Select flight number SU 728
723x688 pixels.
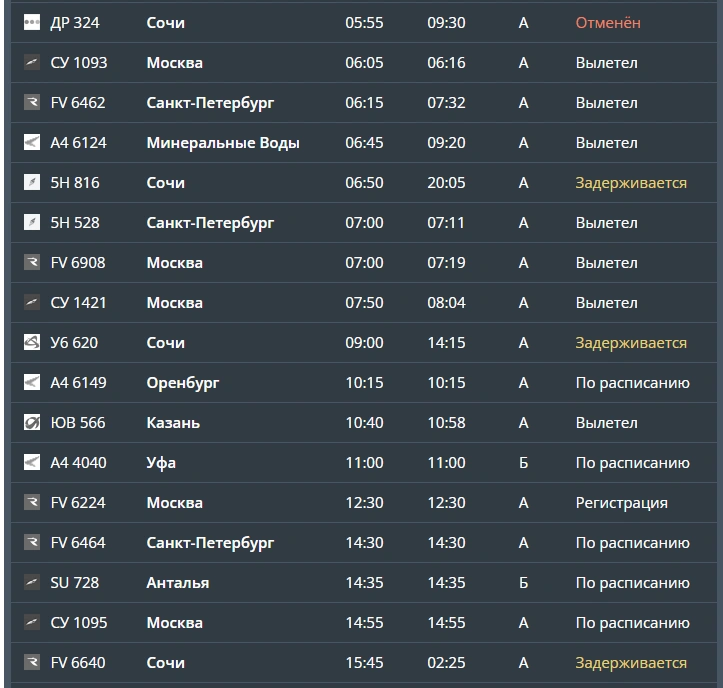[x=75, y=582]
